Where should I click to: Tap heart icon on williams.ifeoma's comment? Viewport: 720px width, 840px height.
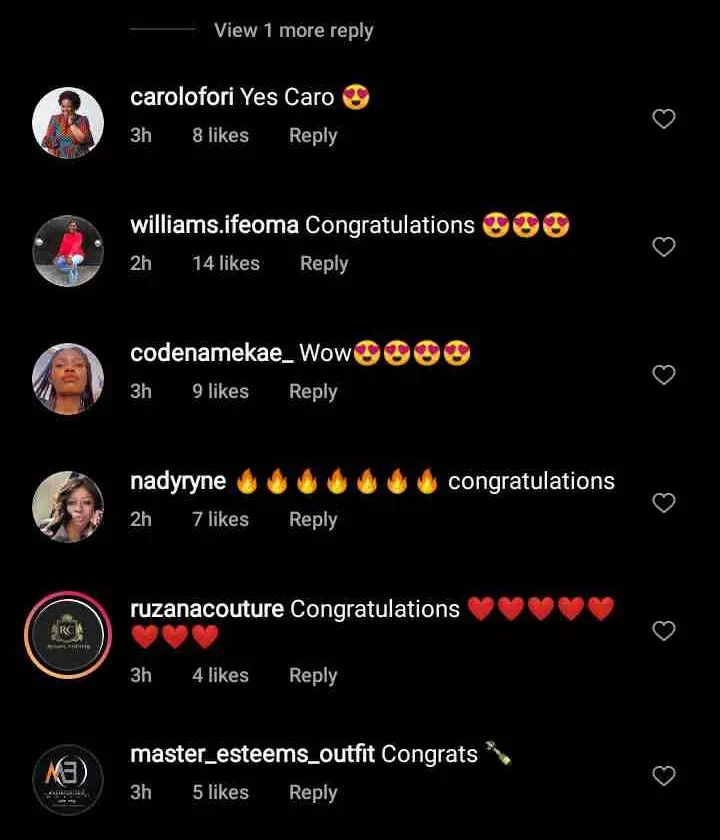[664, 246]
